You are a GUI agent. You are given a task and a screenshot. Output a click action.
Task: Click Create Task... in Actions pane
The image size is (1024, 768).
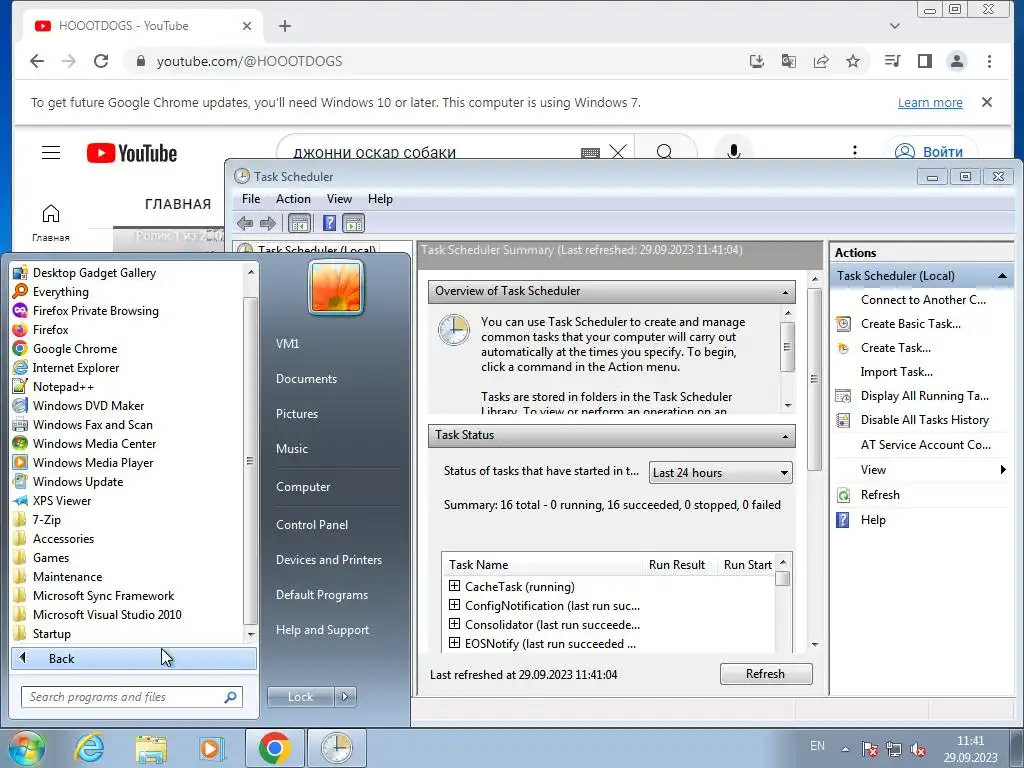tap(895, 348)
